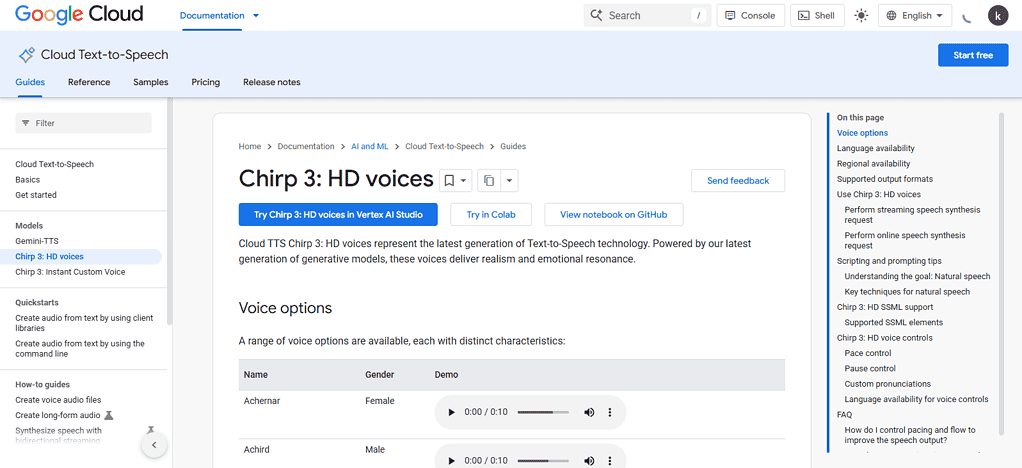Jump to Scripting and prompting tips
This screenshot has height=468, width=1022.
[x=889, y=261]
